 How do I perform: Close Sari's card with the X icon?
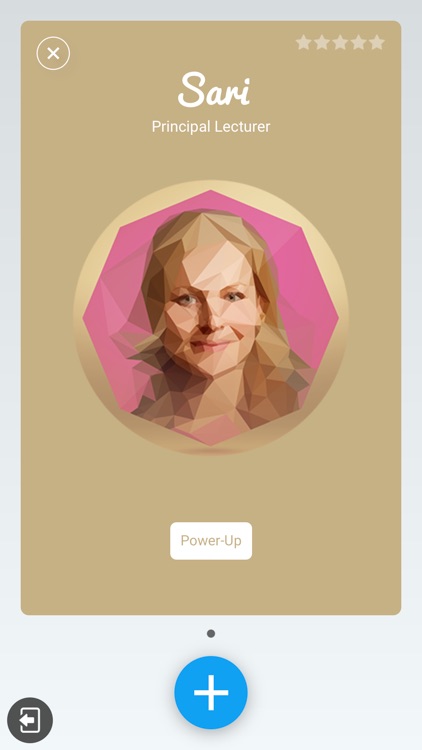[x=53, y=53]
